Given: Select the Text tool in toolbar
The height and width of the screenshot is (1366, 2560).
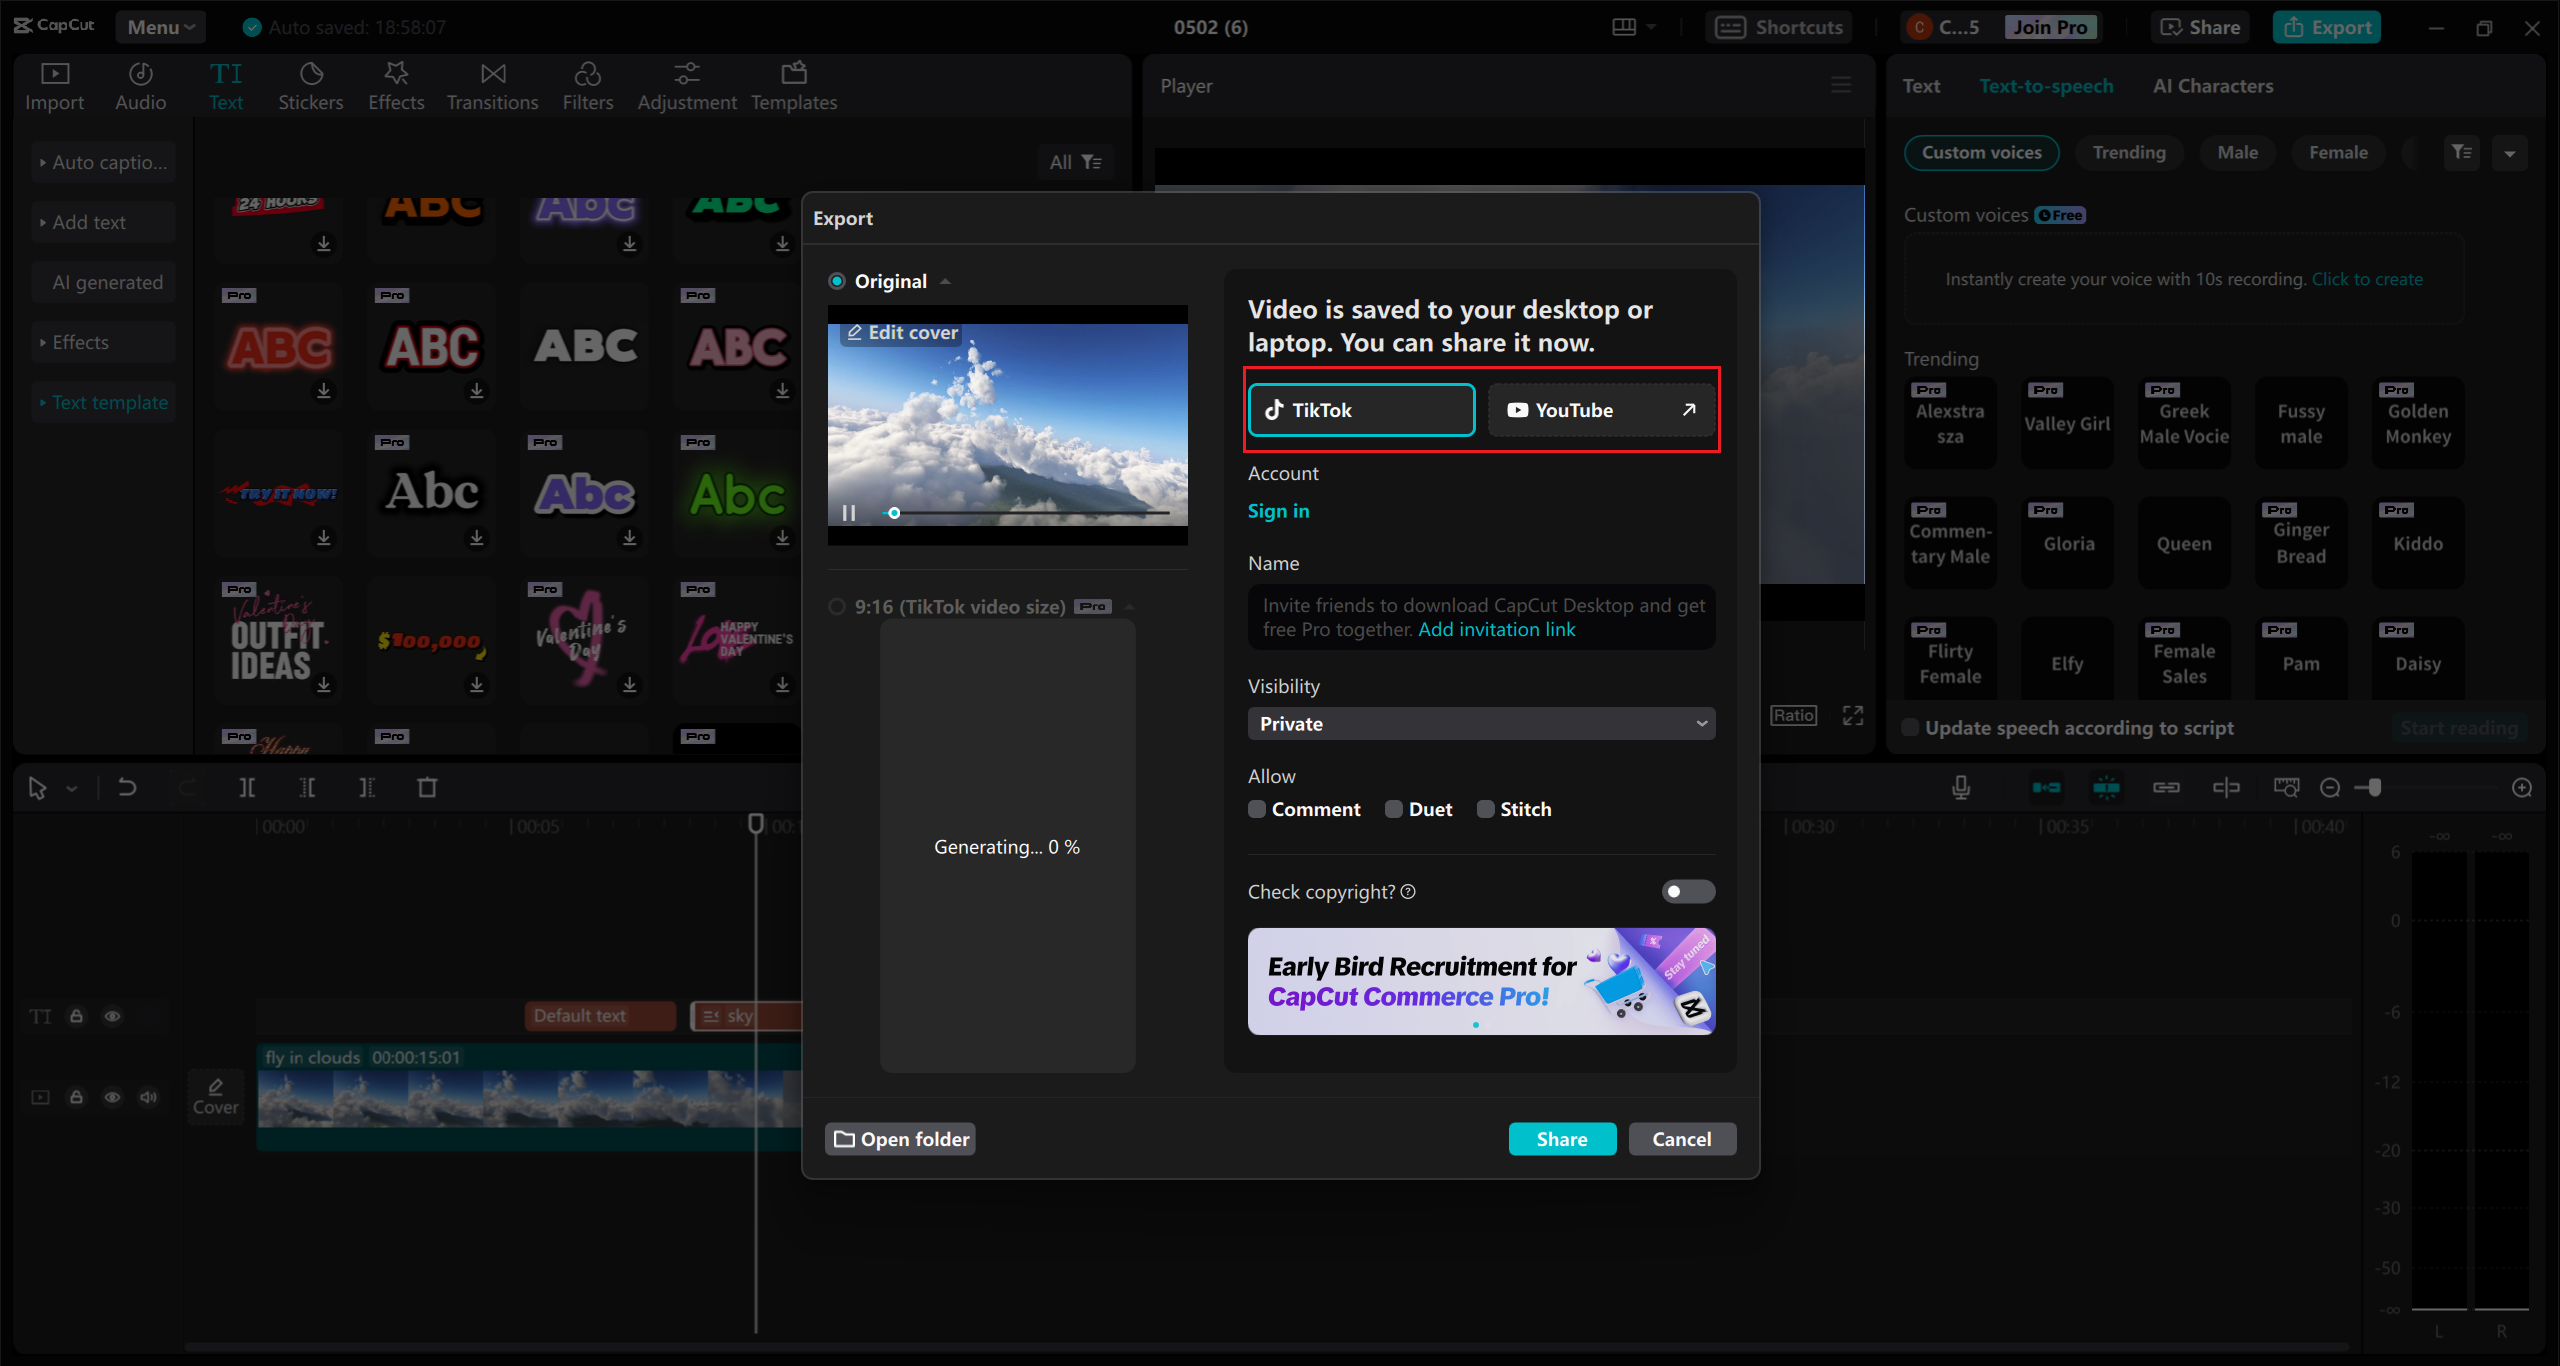Looking at the screenshot, I should (x=225, y=83).
